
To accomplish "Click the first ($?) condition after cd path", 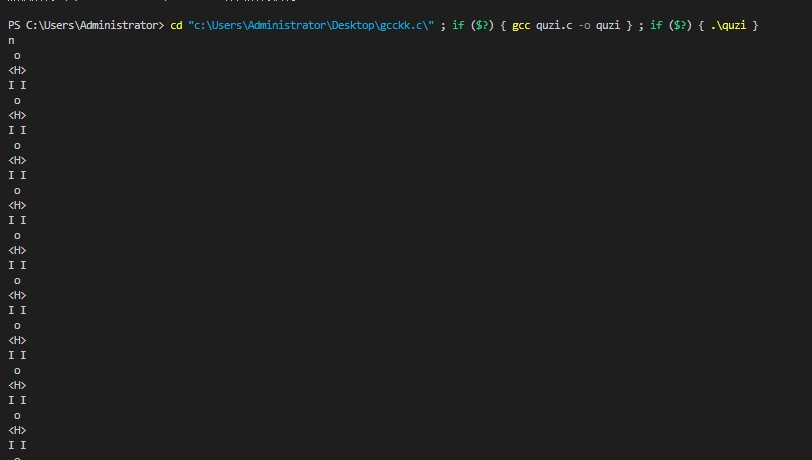I will (482, 24).
